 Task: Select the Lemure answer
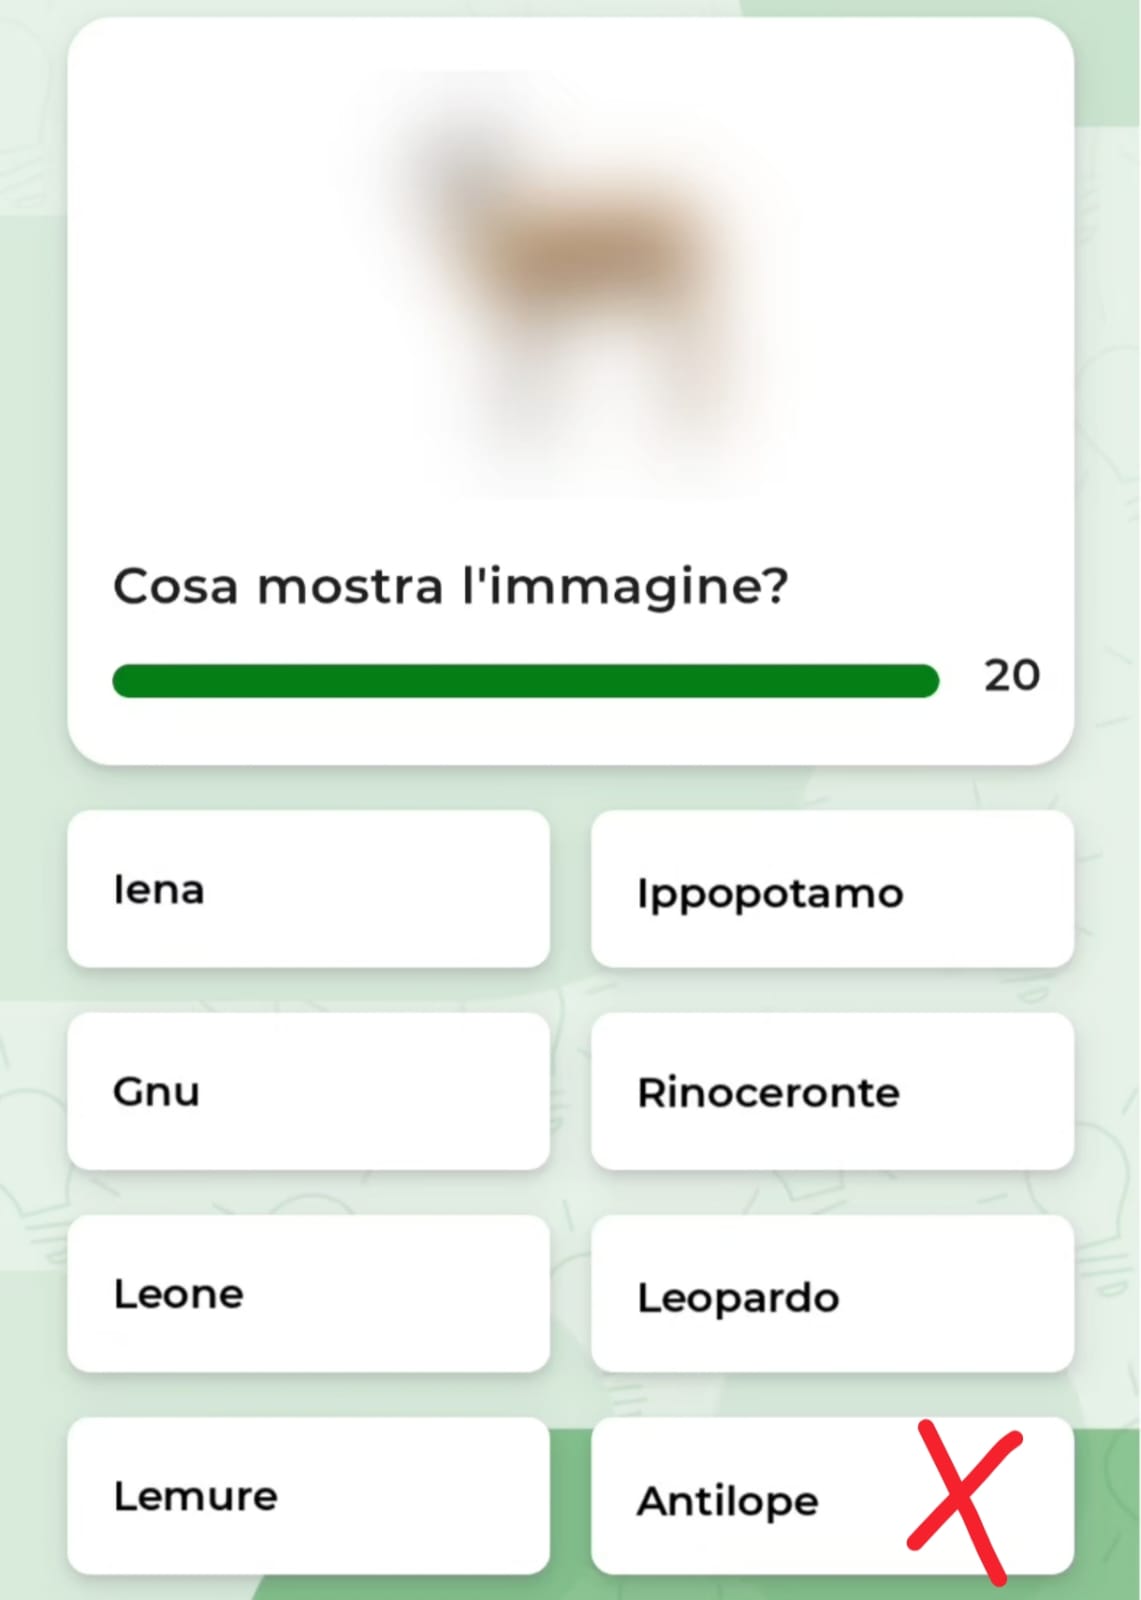(x=308, y=1496)
